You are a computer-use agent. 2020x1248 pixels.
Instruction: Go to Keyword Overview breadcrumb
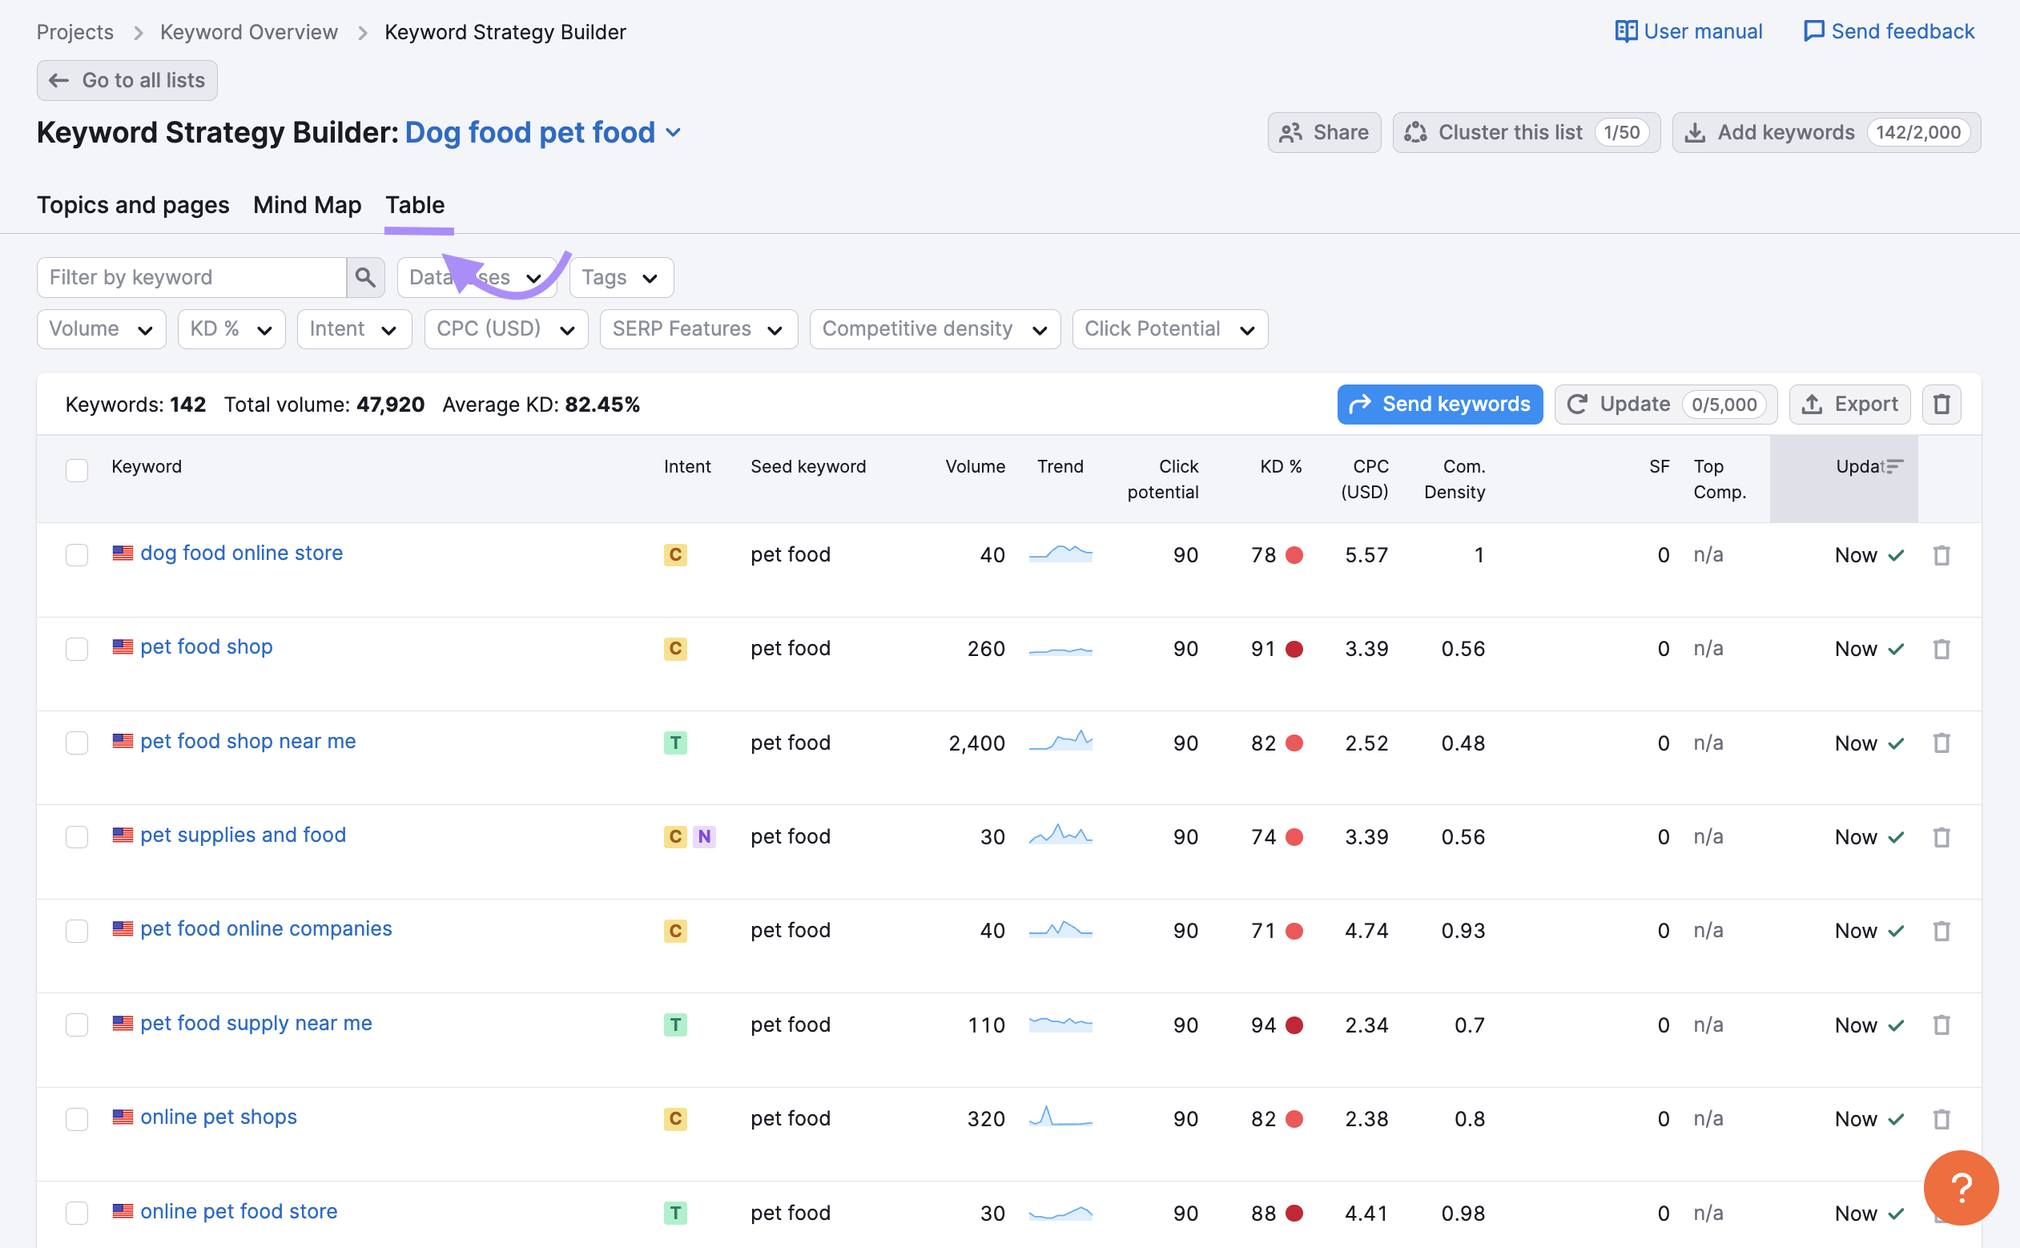click(249, 32)
